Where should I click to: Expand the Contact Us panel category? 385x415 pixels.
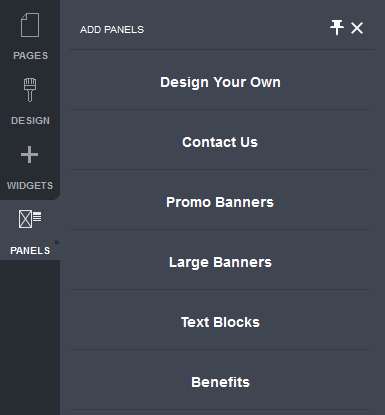[220, 142]
